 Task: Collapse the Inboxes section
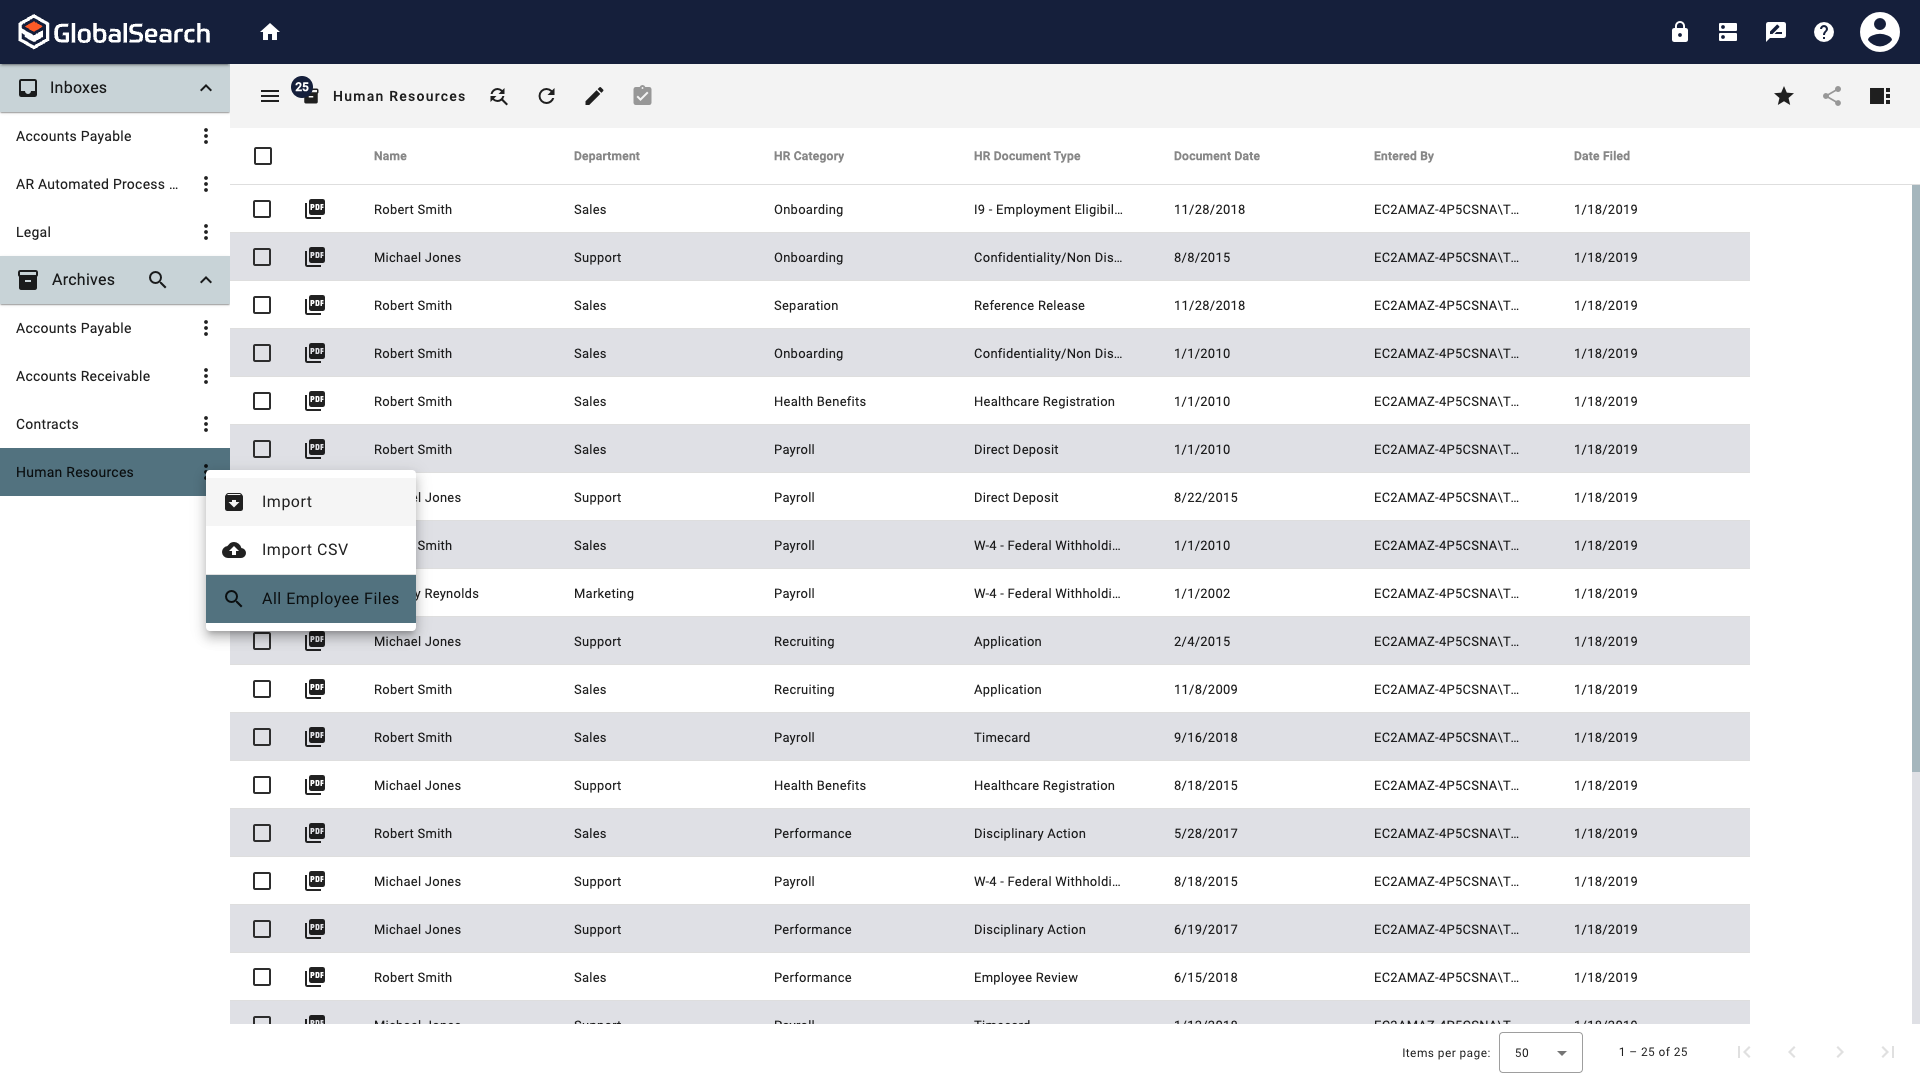pyautogui.click(x=205, y=88)
